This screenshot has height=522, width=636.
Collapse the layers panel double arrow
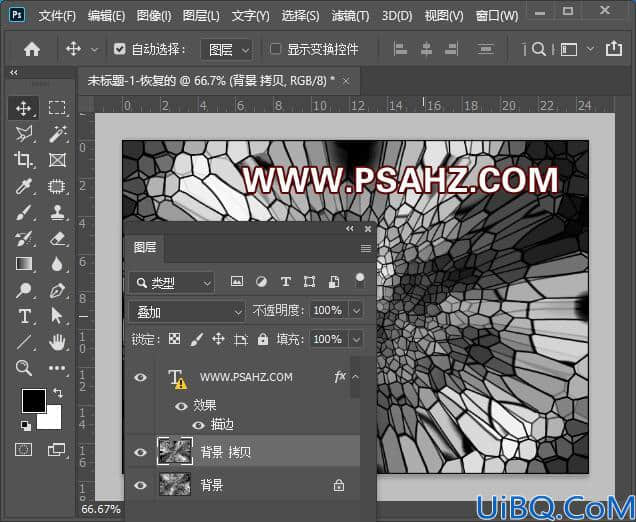pos(350,229)
